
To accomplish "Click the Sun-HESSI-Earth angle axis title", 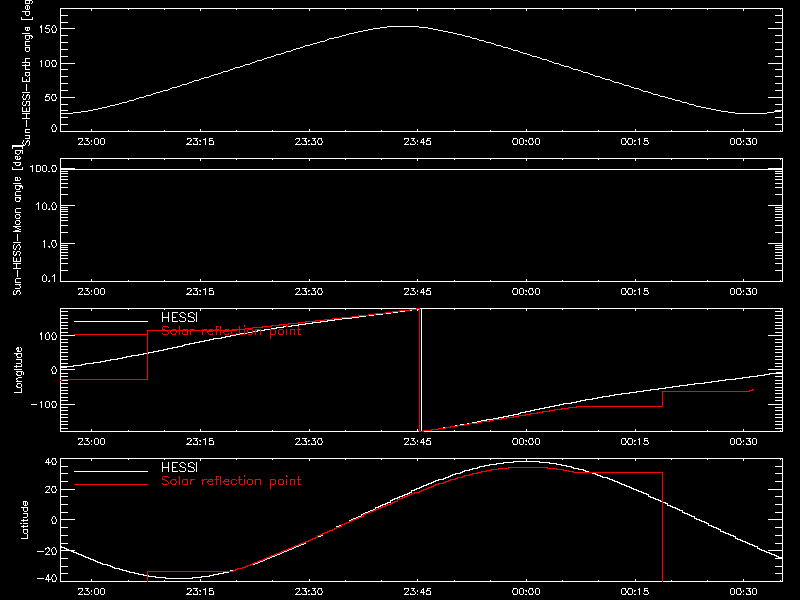I will [27, 71].
